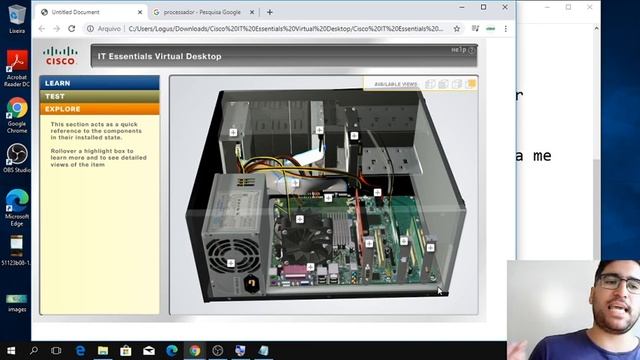Open the Chrome three-dot menu
Viewport: 640px width, 360px height.
(506, 29)
